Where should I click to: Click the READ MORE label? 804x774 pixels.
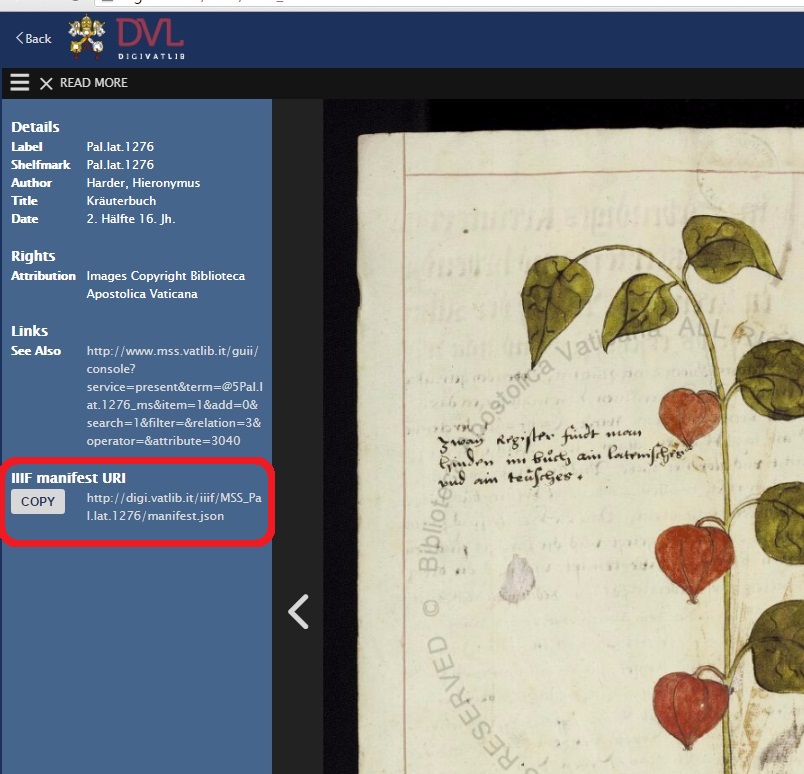click(x=94, y=83)
